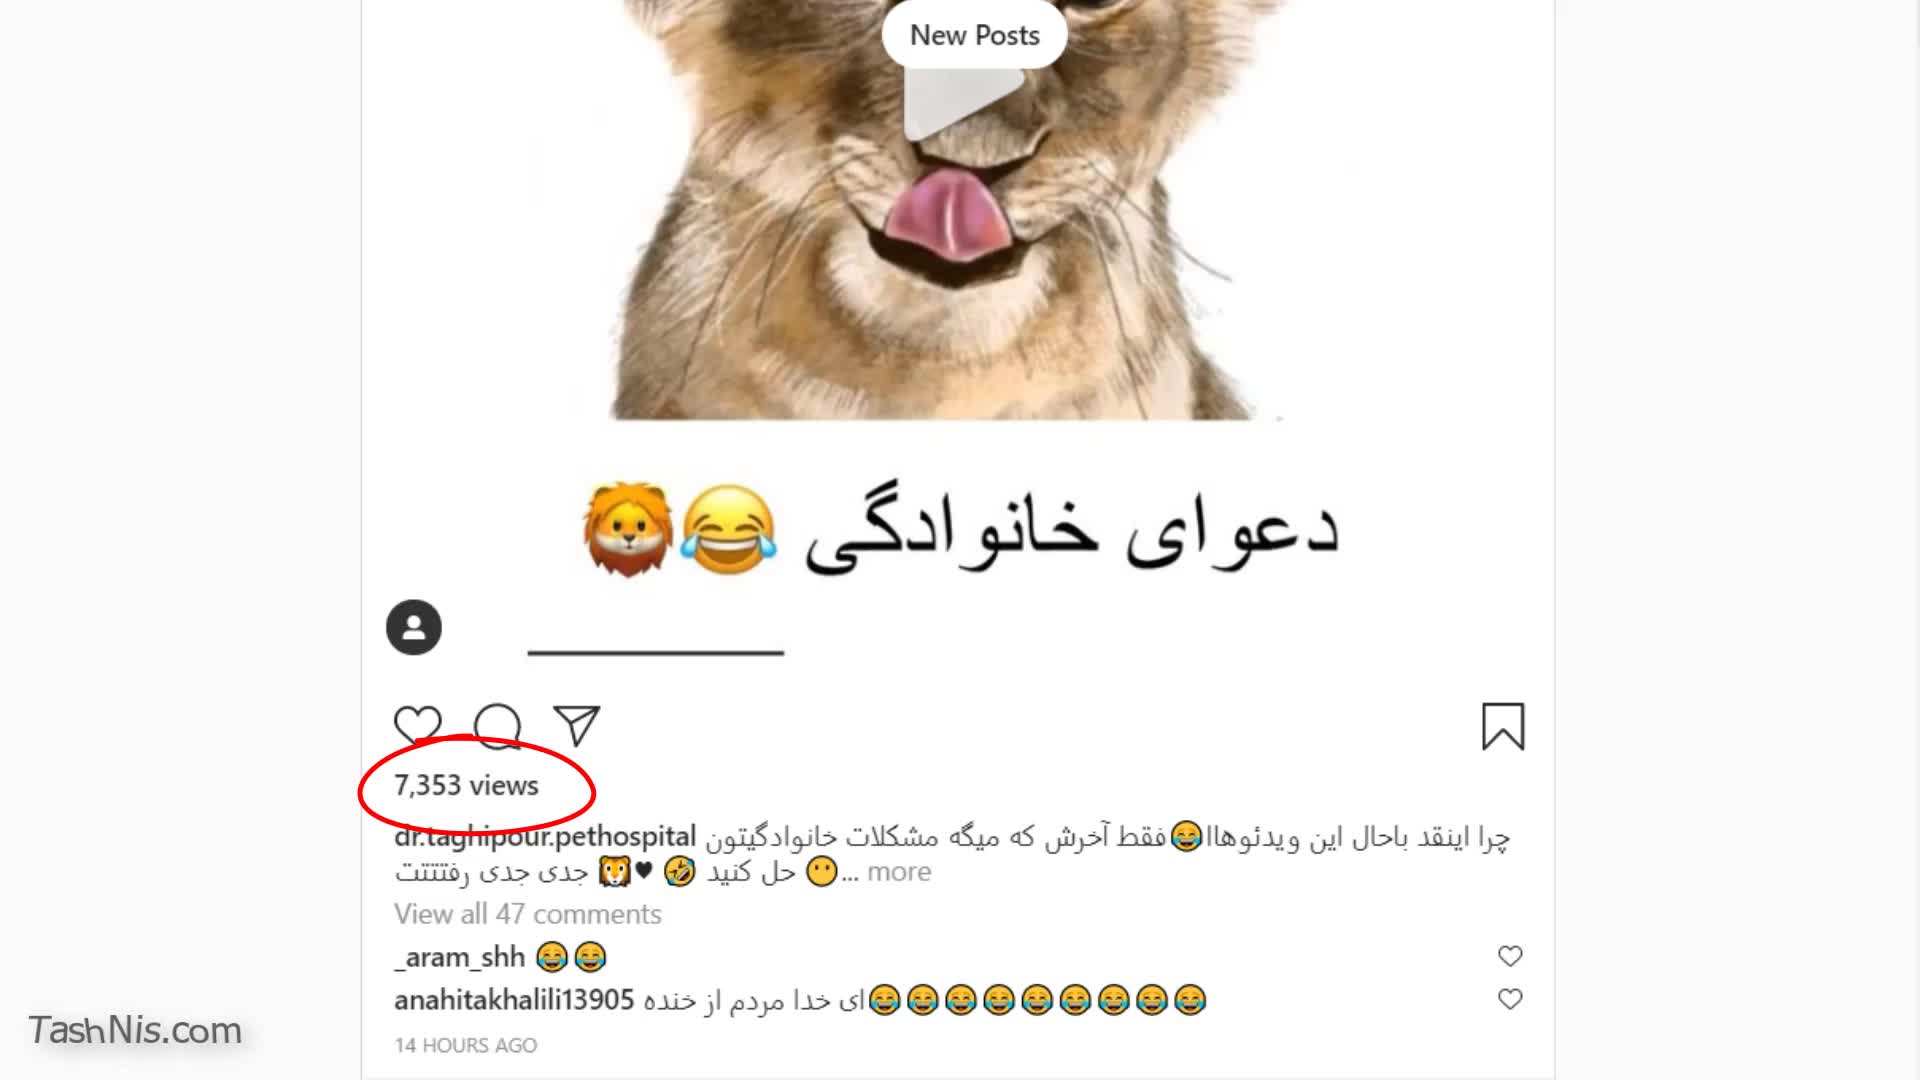This screenshot has height=1080, width=1920.
Task: Save post with the bookmark icon
Action: pos(1503,726)
